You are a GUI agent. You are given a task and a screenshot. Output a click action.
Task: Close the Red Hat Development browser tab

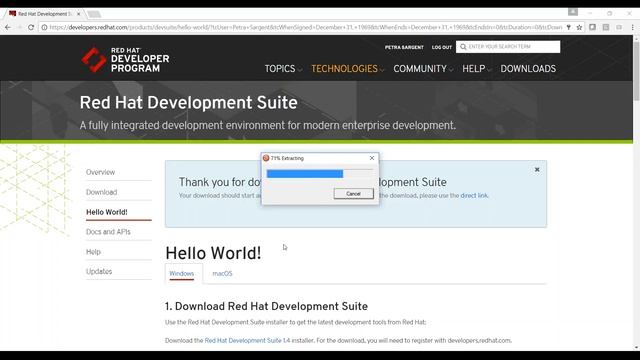tap(78, 14)
